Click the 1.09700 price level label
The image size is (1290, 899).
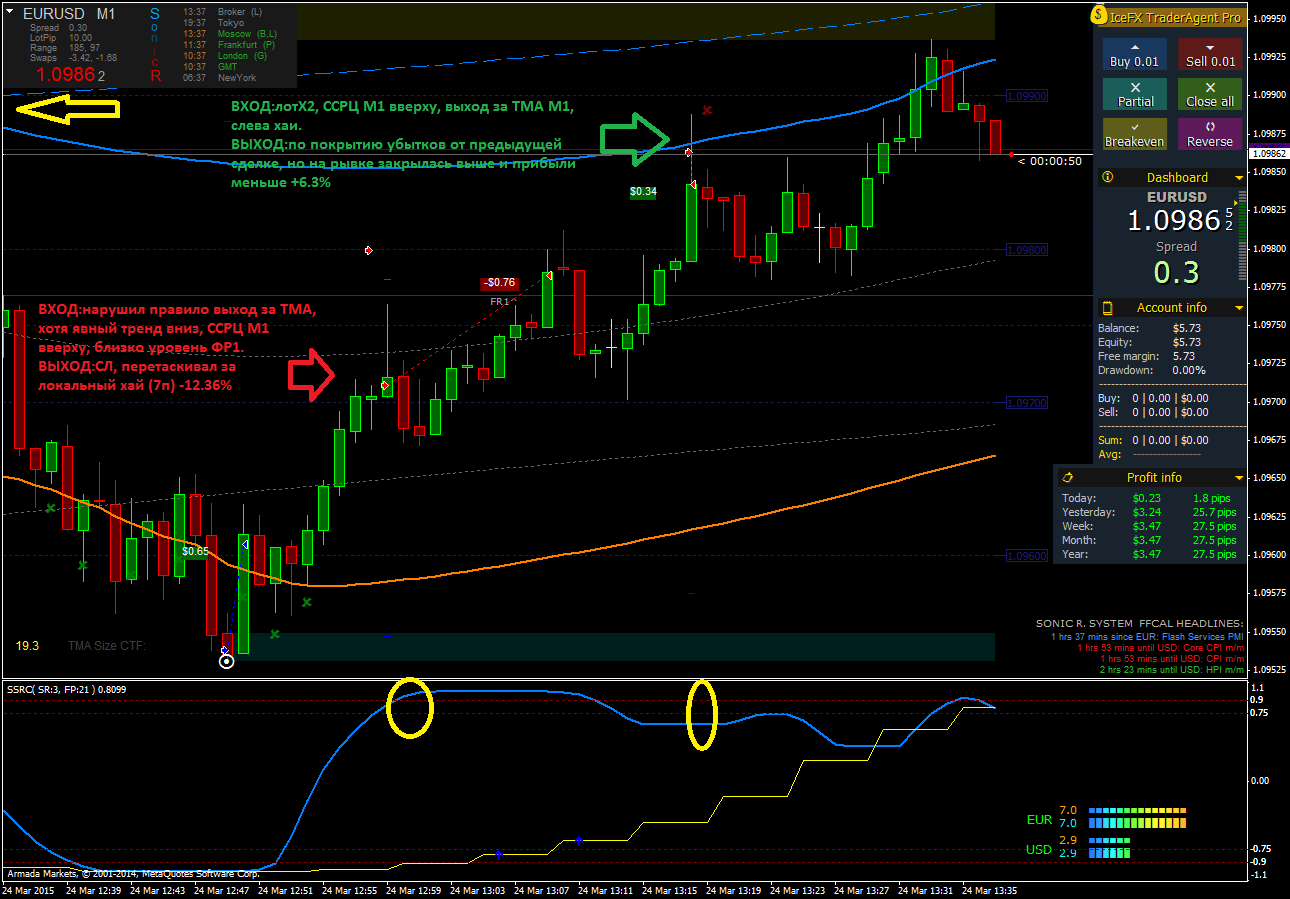pos(1027,402)
